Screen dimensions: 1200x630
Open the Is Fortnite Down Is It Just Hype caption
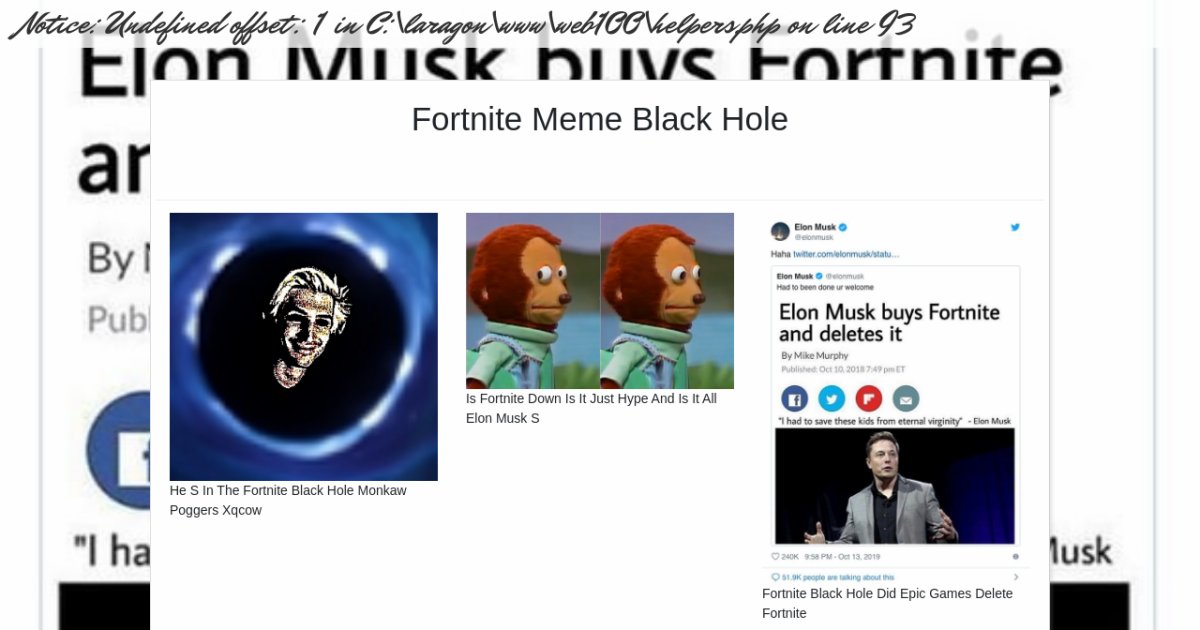(591, 408)
